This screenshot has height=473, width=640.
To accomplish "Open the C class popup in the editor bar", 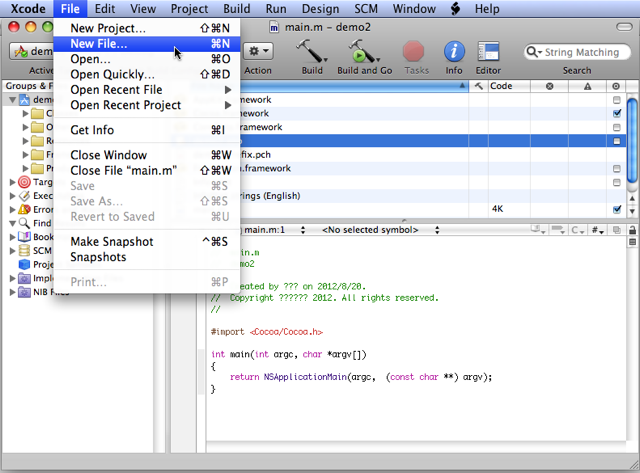I will (x=578, y=230).
